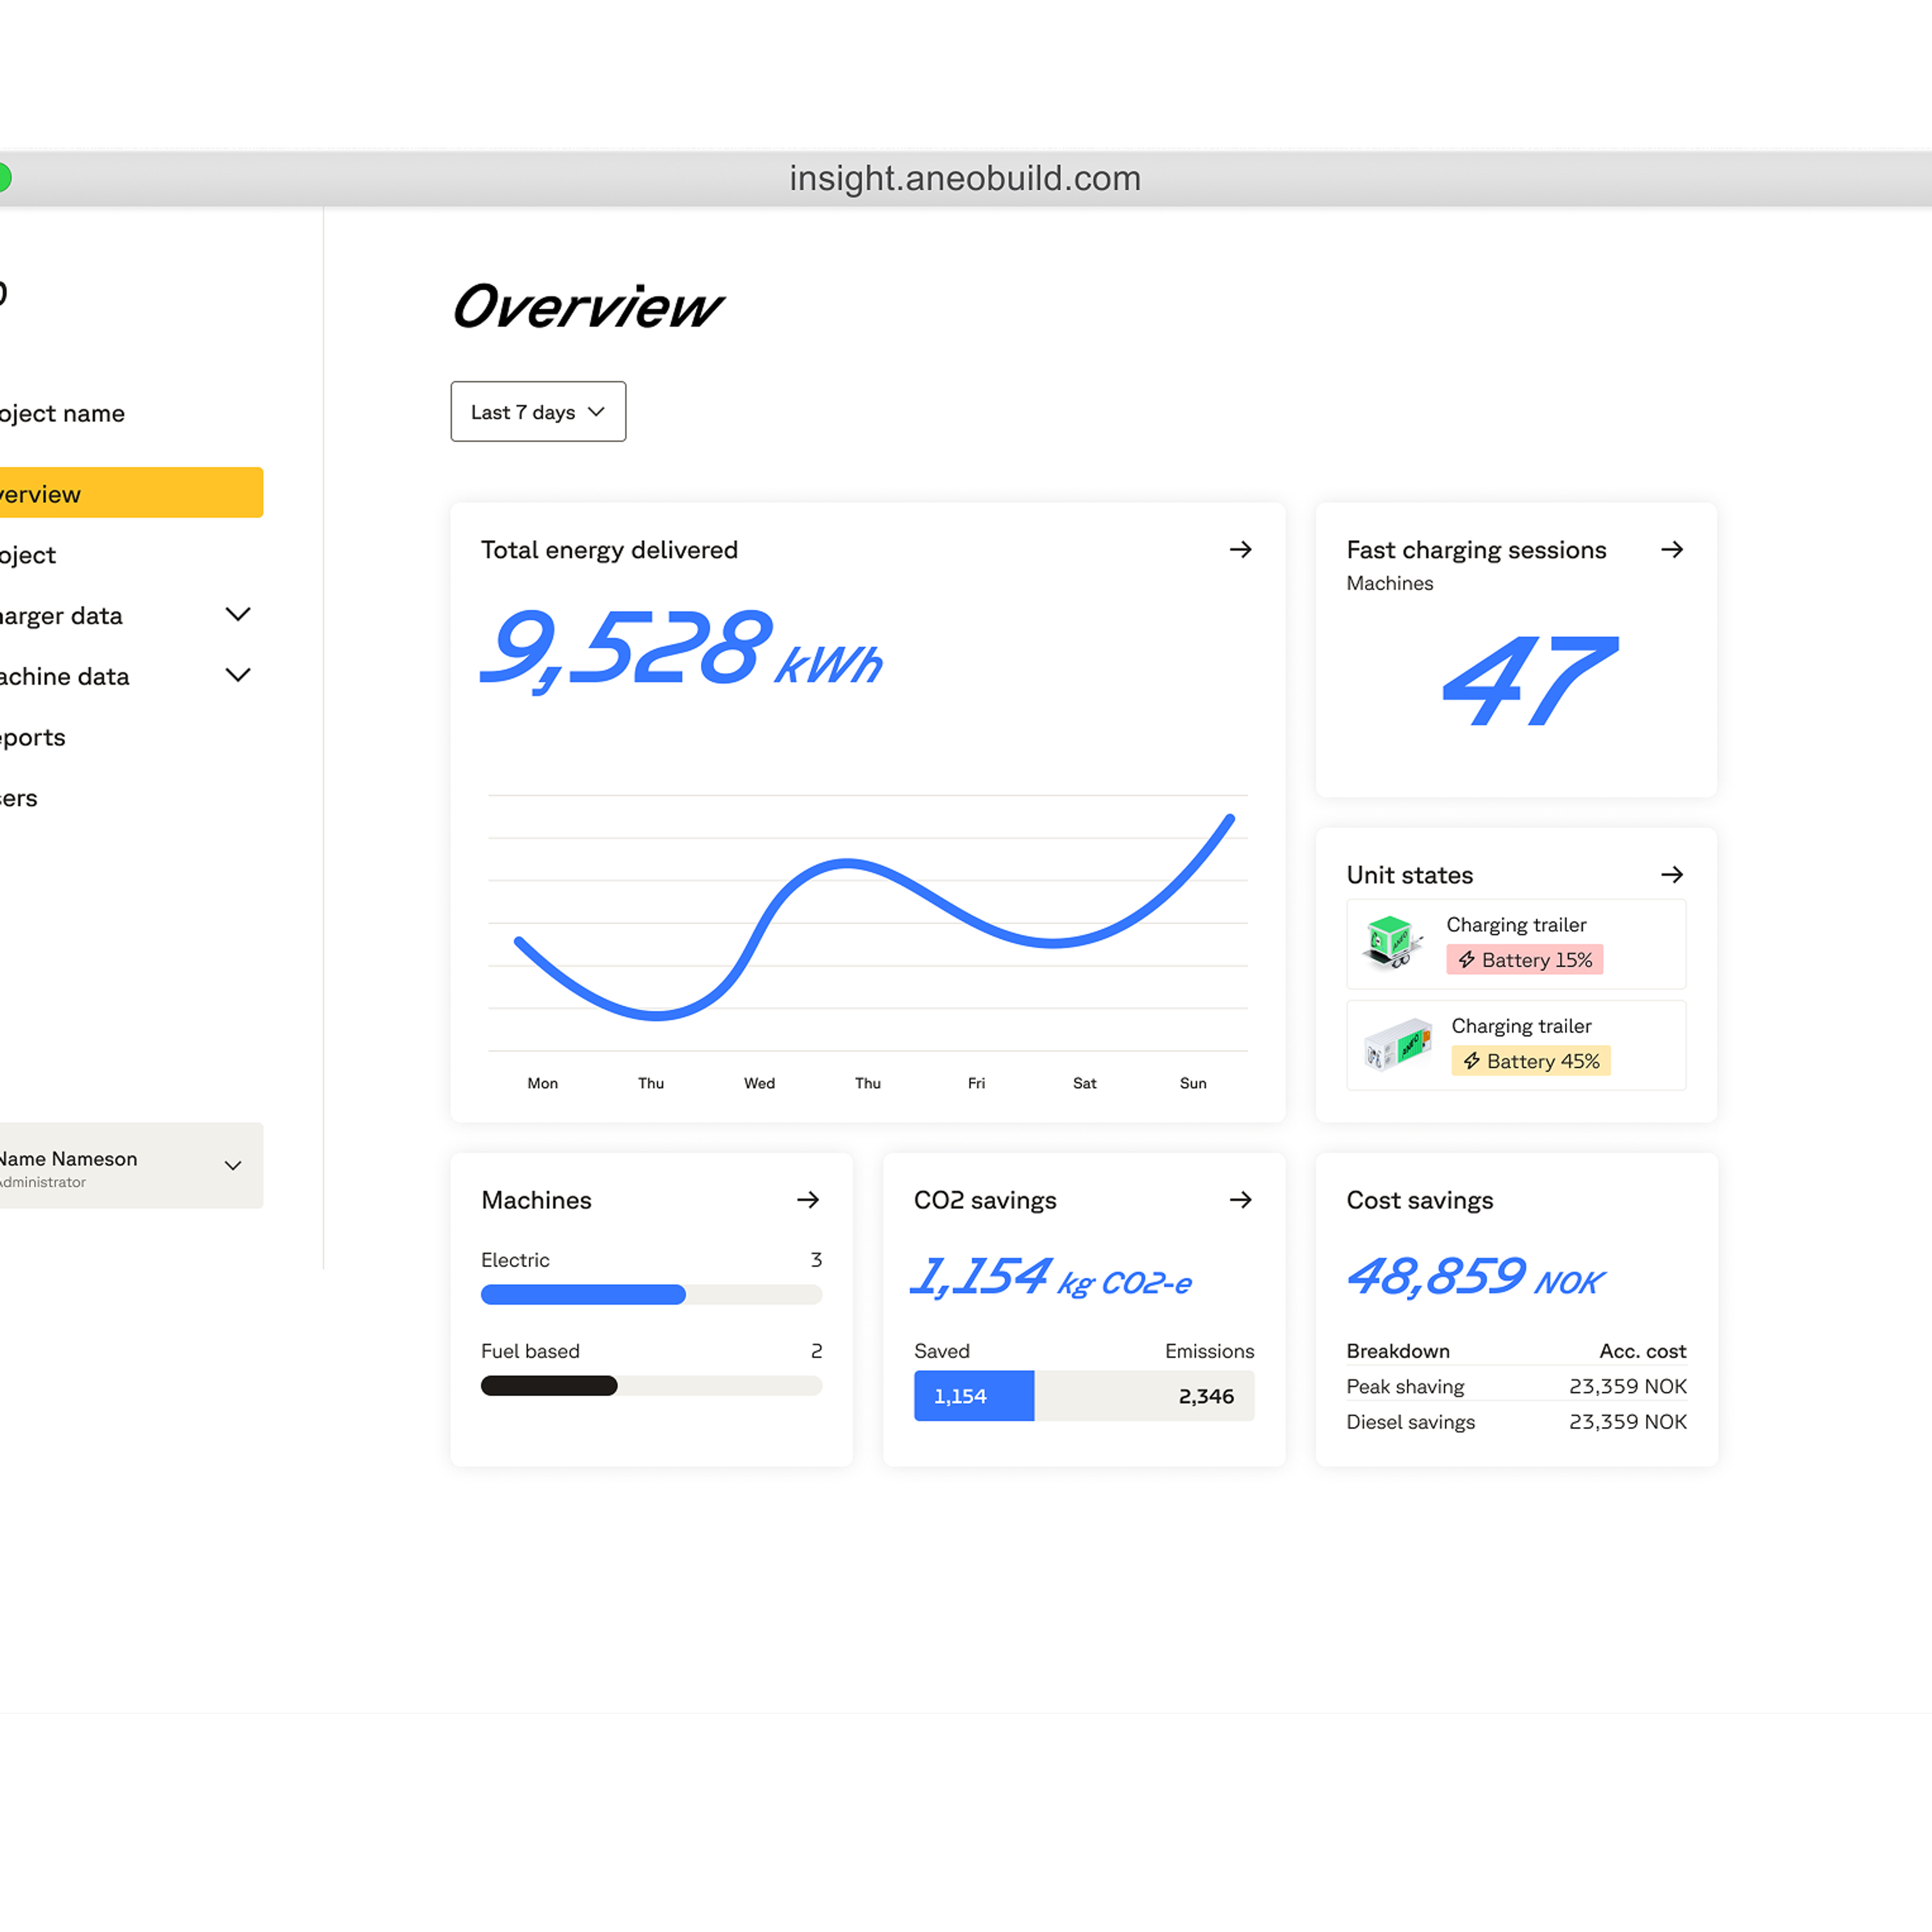The height and width of the screenshot is (1932, 1932).
Task: Open Unit states arrow
Action: click(1672, 874)
